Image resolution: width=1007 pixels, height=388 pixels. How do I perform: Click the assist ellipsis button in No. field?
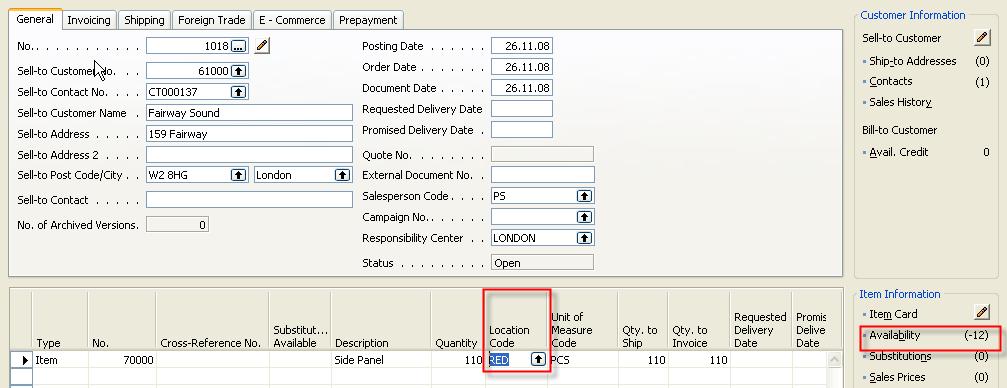pyautogui.click(x=238, y=46)
